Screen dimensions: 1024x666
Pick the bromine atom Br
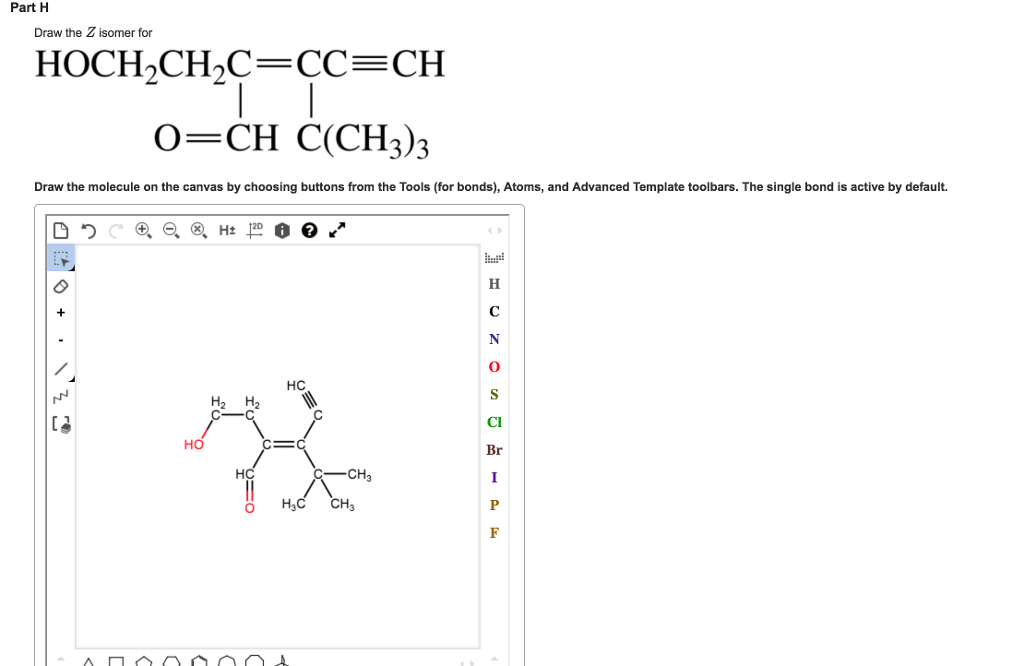tap(494, 450)
